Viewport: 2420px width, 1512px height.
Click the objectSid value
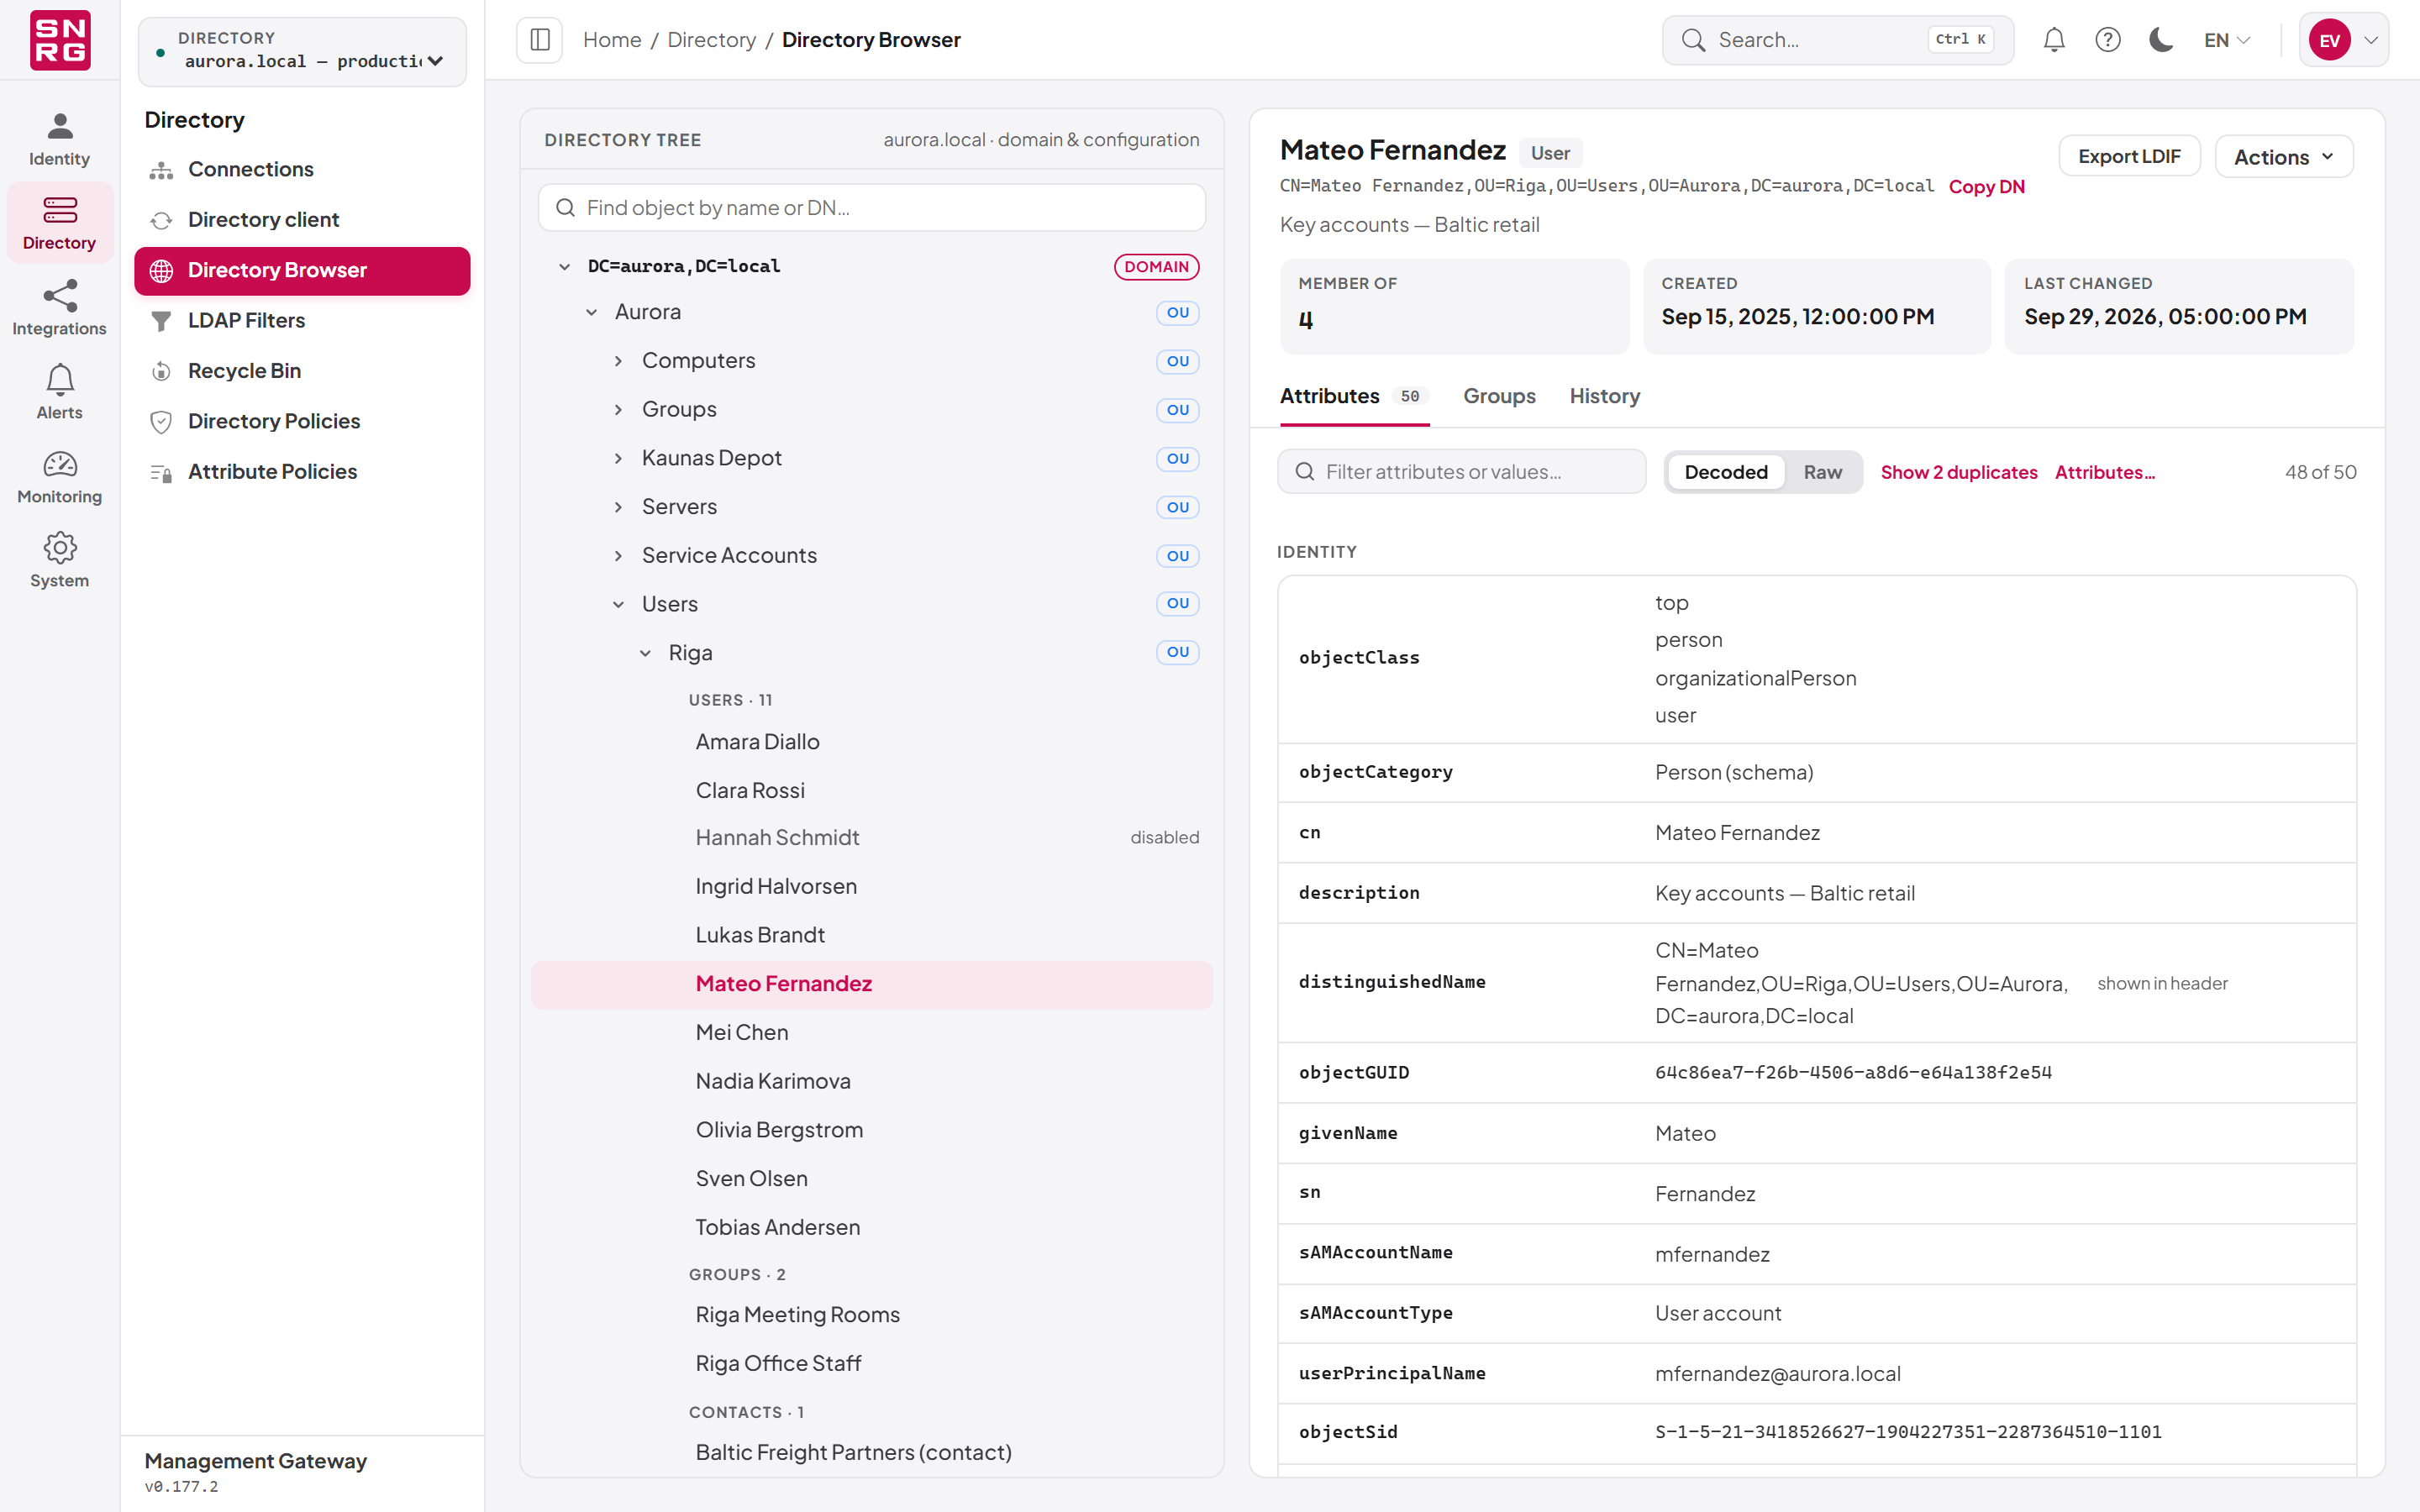tap(1908, 1433)
